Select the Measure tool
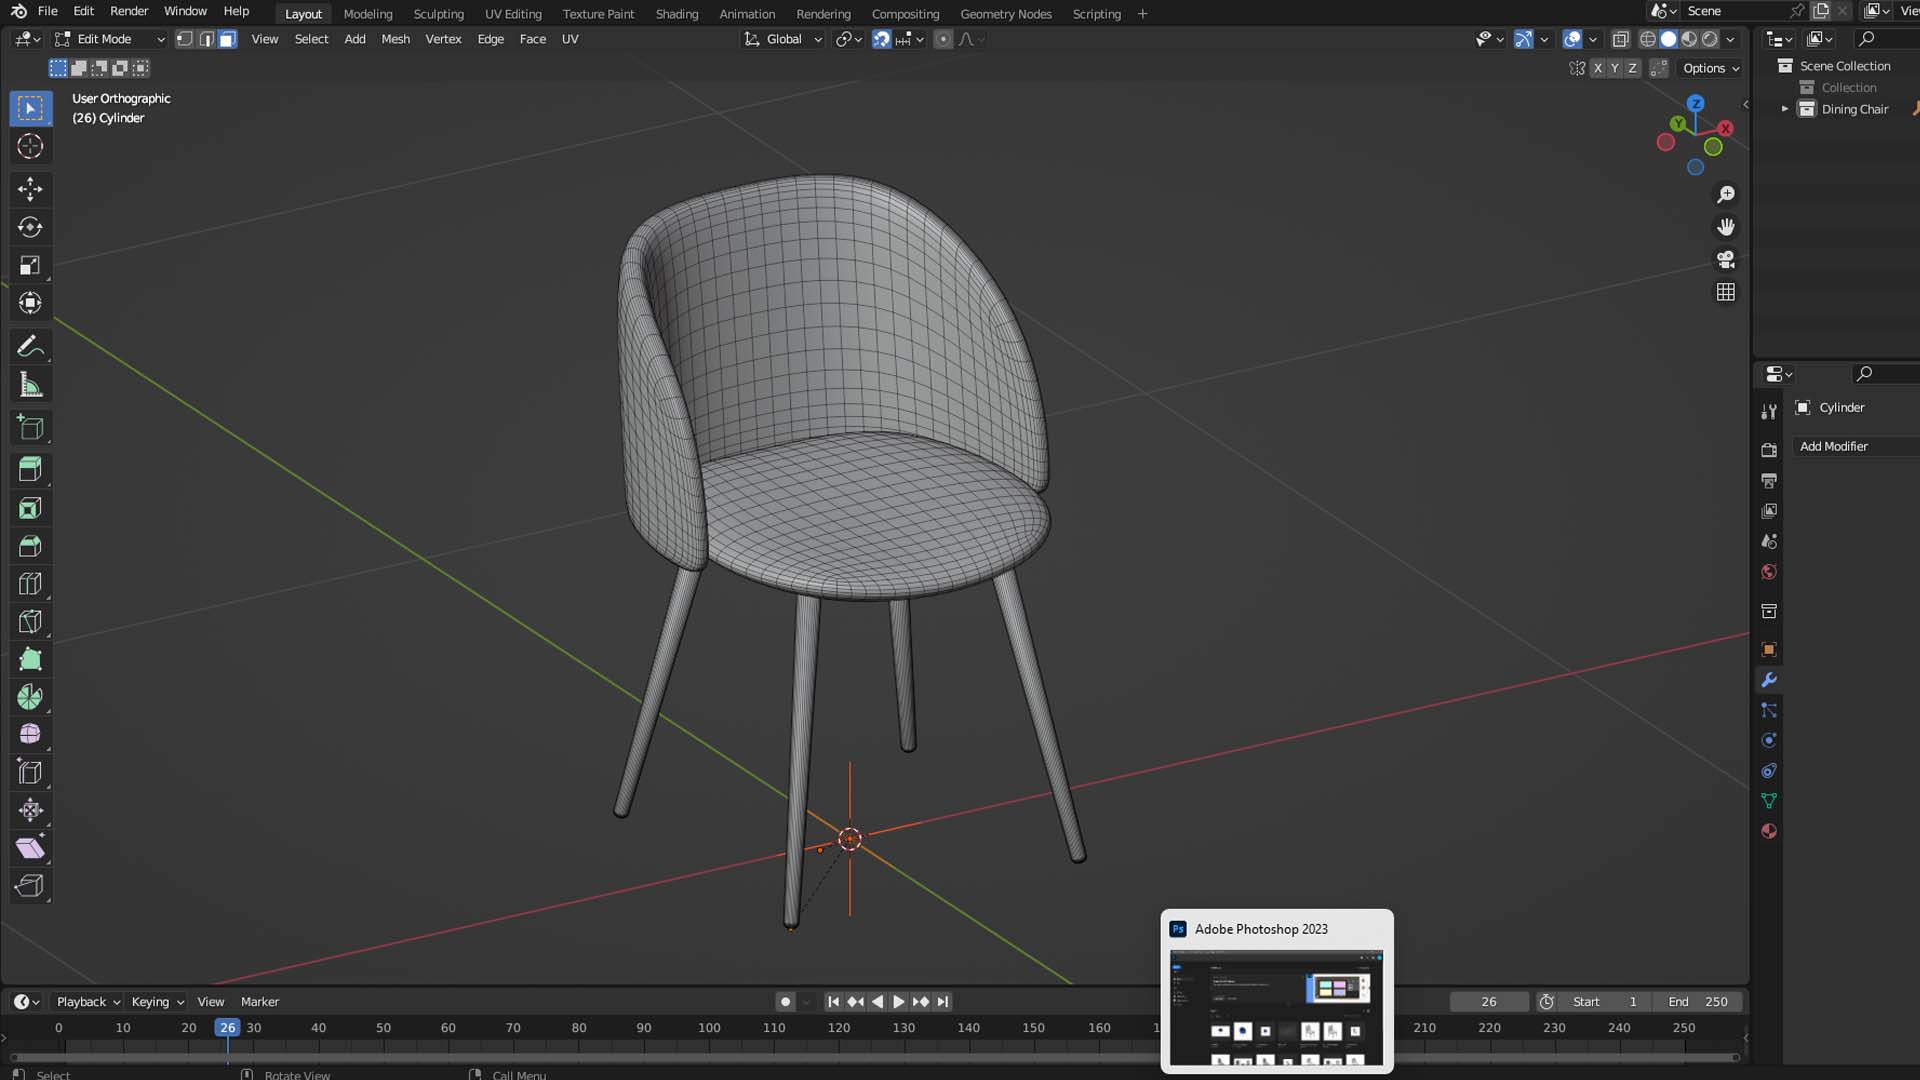1920x1080 pixels. [x=30, y=385]
